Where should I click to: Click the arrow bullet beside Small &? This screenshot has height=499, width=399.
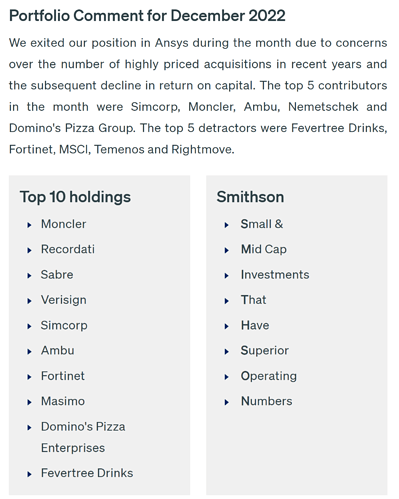pyautogui.click(x=227, y=225)
